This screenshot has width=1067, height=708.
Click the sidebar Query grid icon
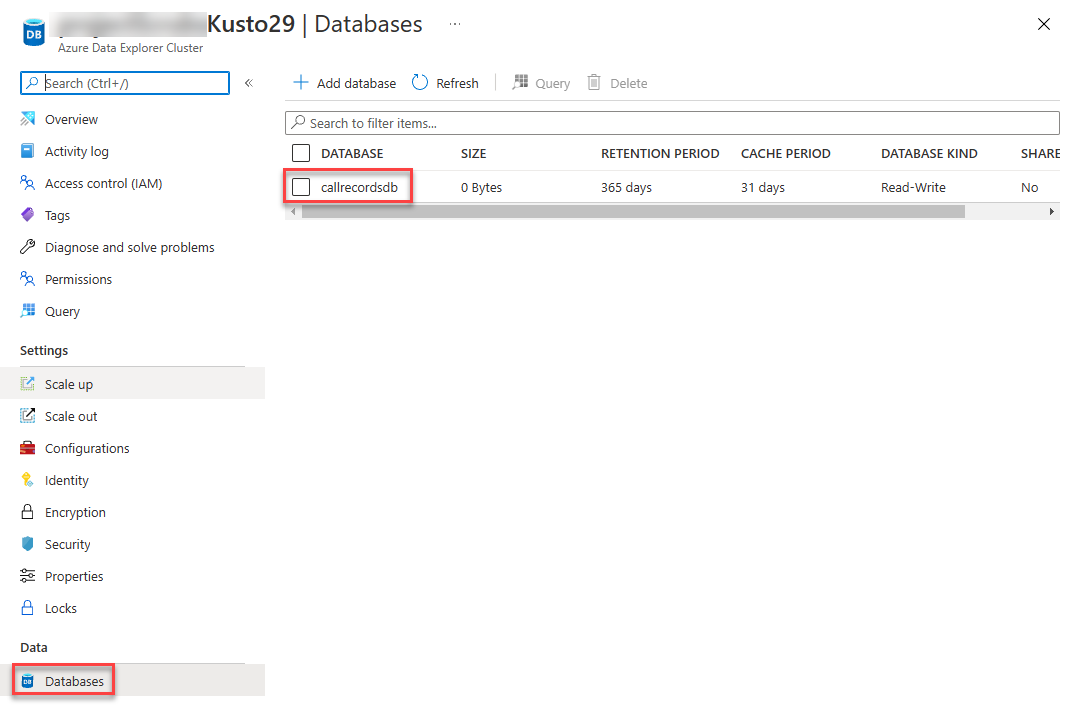point(27,311)
